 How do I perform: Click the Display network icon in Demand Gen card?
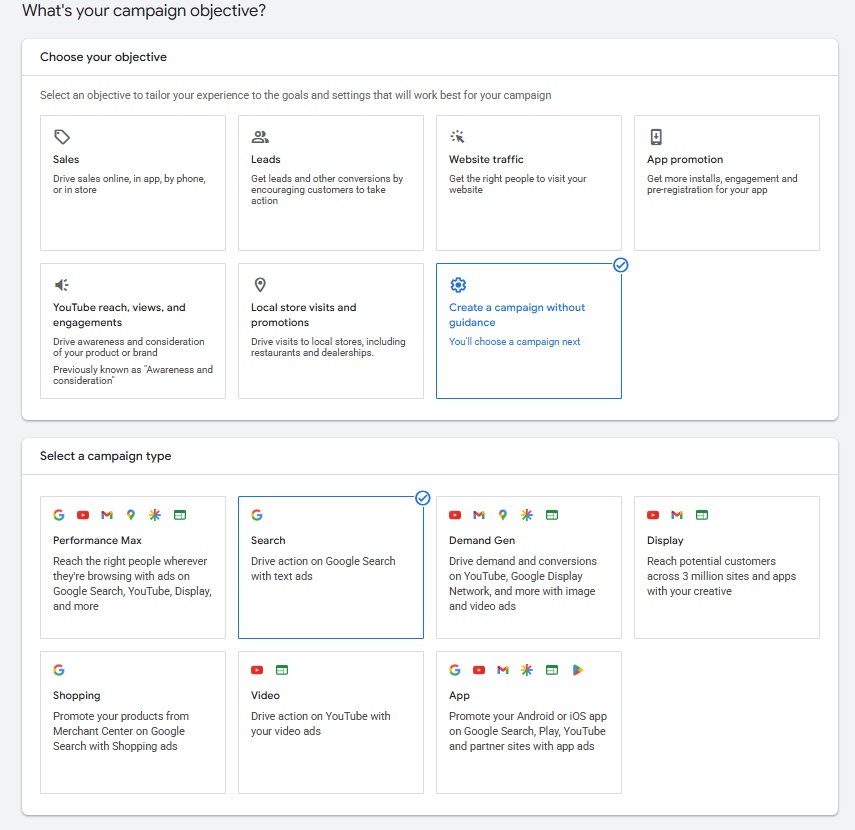click(x=552, y=515)
